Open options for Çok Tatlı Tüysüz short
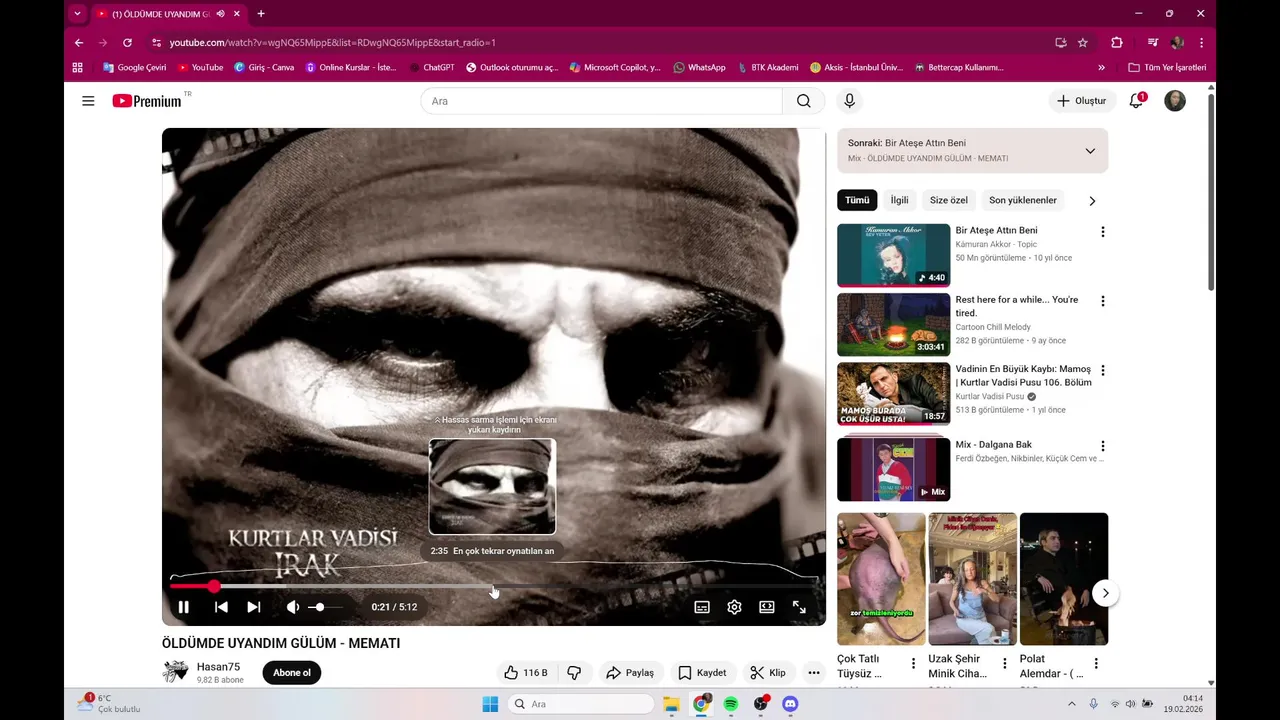Viewport: 1280px width, 720px height. (x=913, y=663)
